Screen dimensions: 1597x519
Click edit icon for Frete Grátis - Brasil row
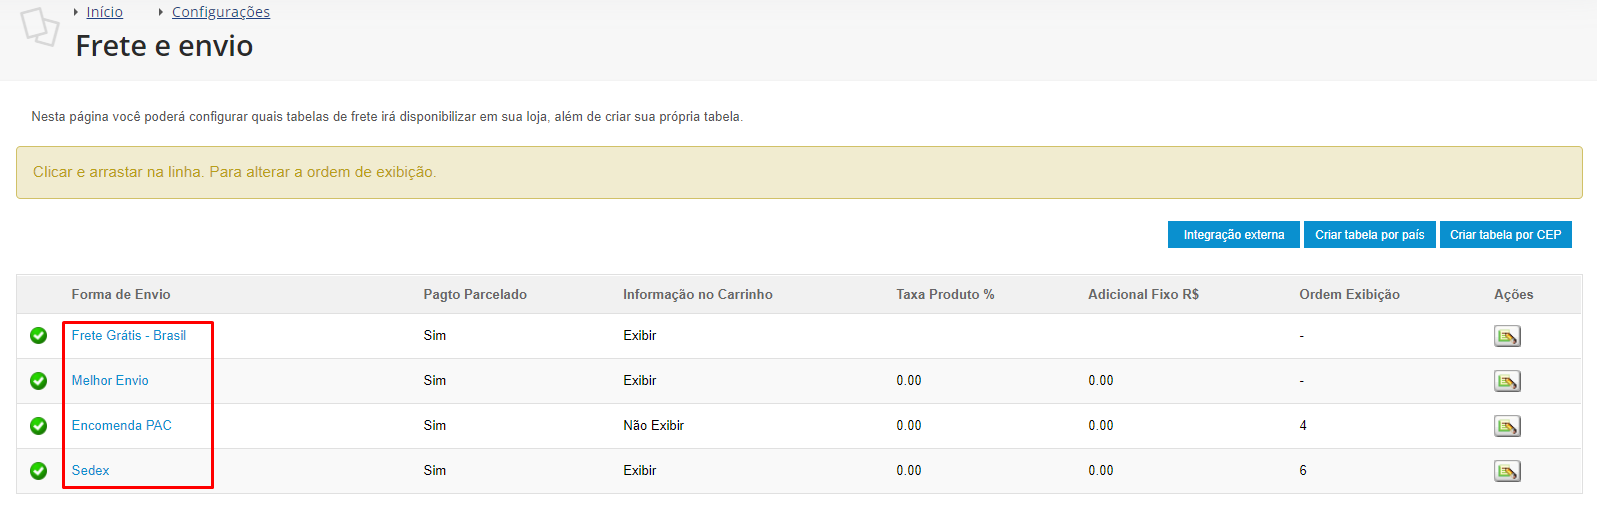click(x=1507, y=336)
